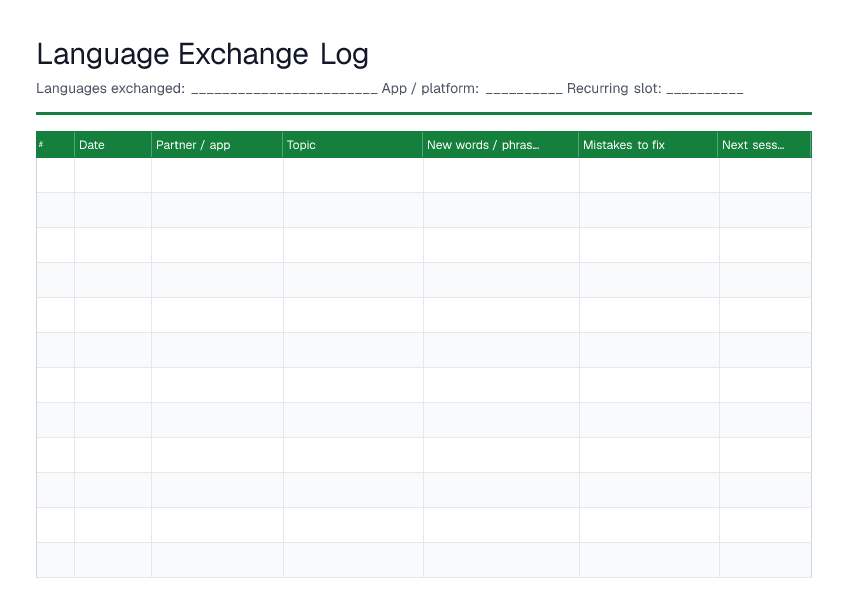Click the 'Recurring slot:' label
This screenshot has height=600, width=848.
tap(614, 88)
